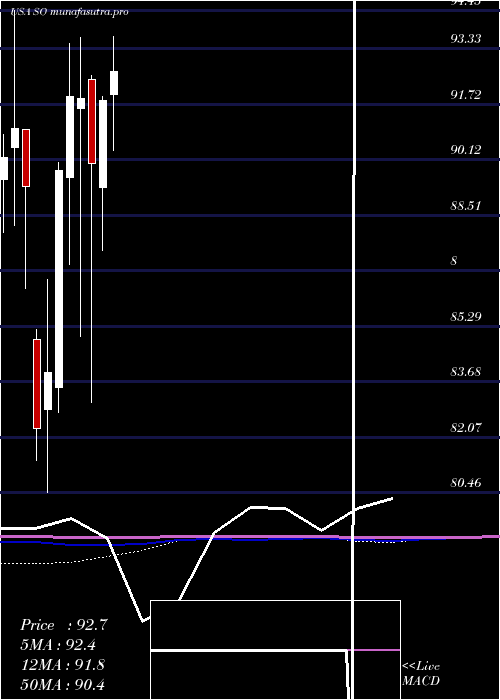Screen dimensions: 500x700
Task: Click the 83.68 price axis label
Action: click(x=466, y=371)
